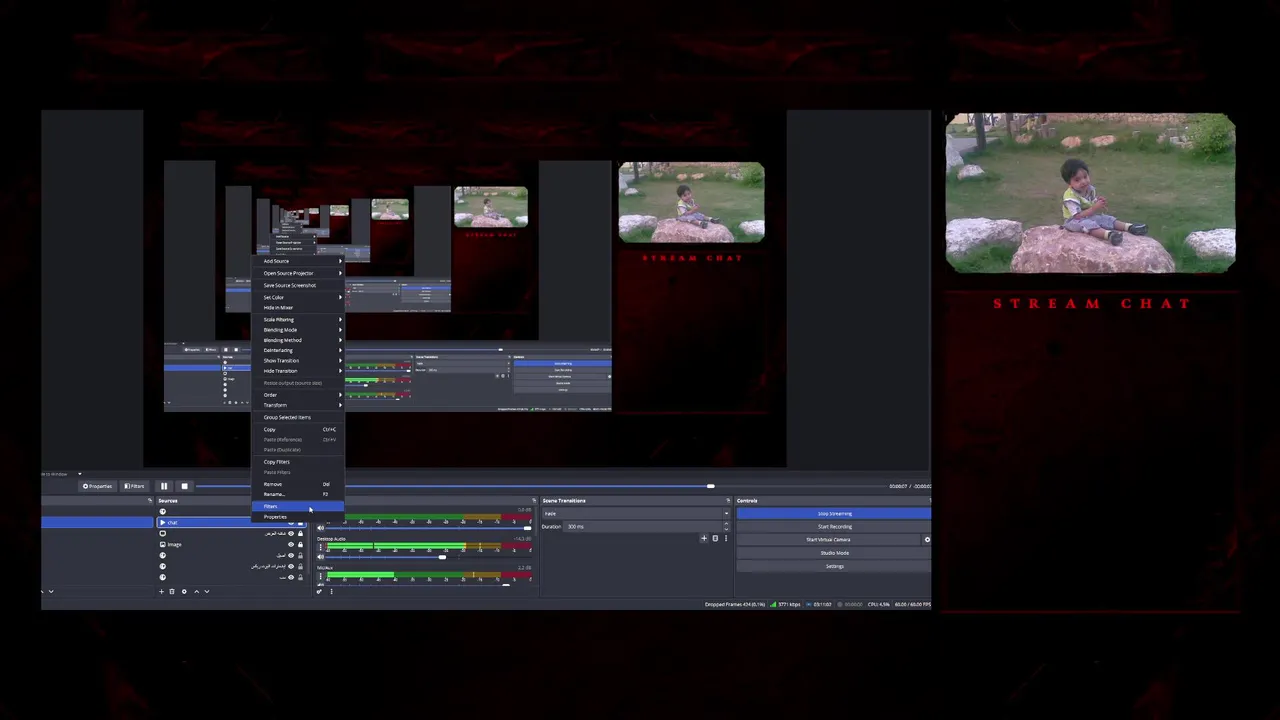Increase transition duration stepper up

pos(726,523)
